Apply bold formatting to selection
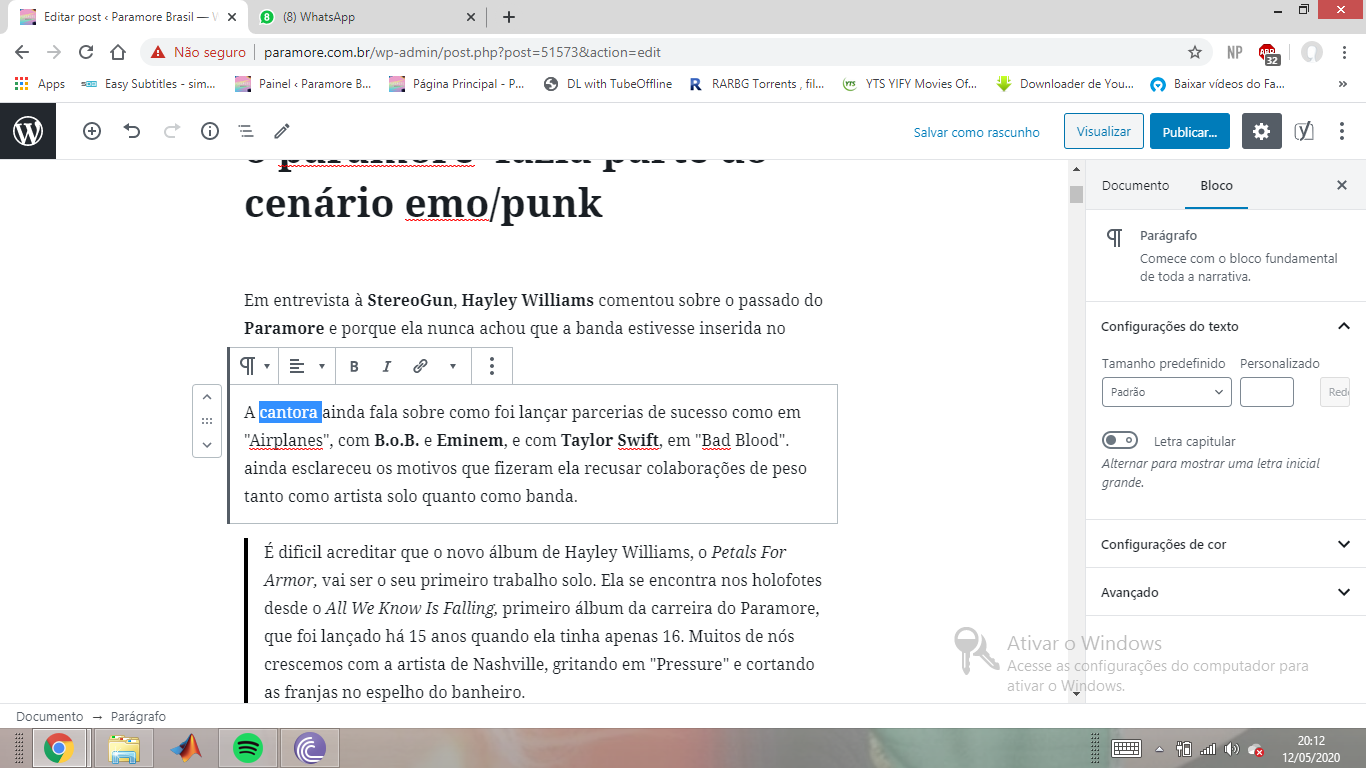This screenshot has width=1366, height=768. [354, 366]
